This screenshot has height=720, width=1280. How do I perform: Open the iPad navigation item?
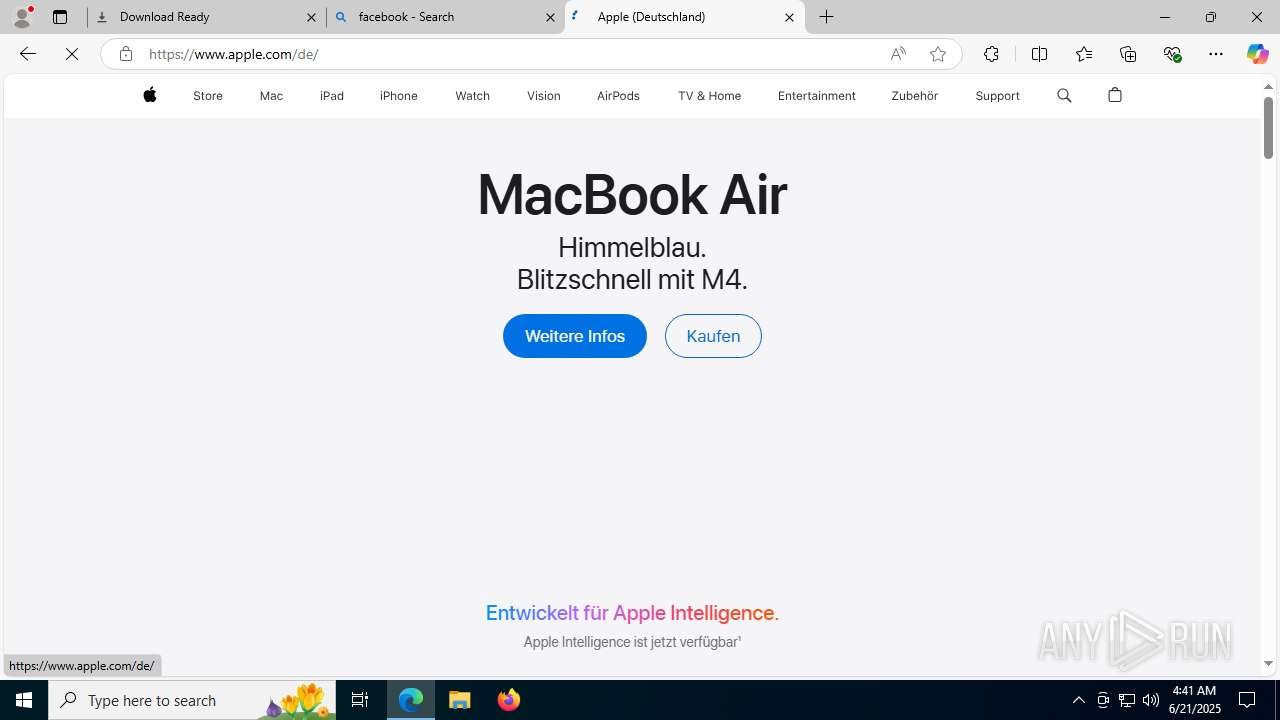coord(332,96)
